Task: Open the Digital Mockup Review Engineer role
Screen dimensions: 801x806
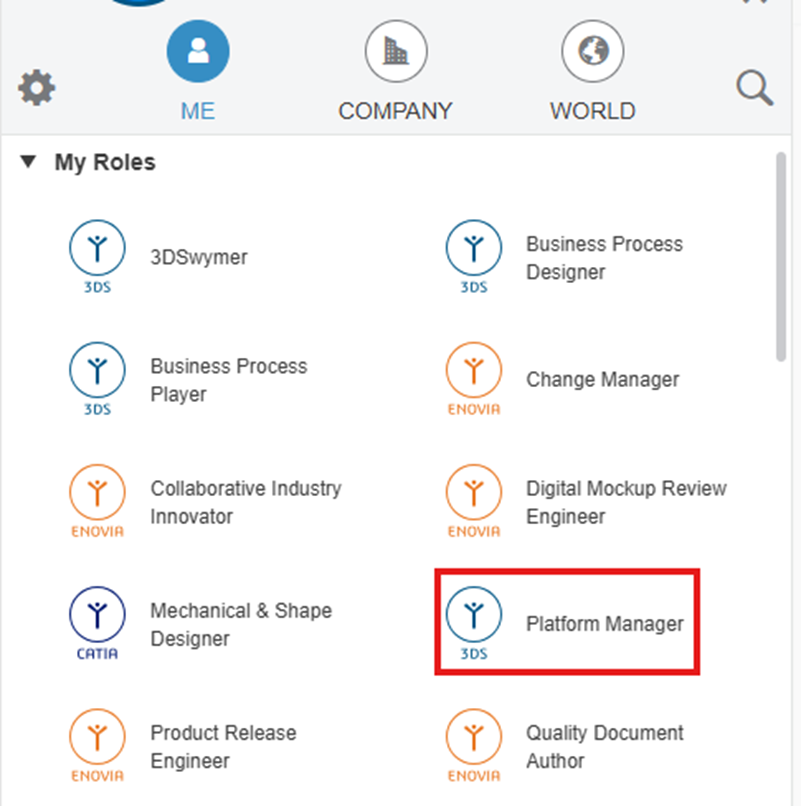Action: point(626,502)
